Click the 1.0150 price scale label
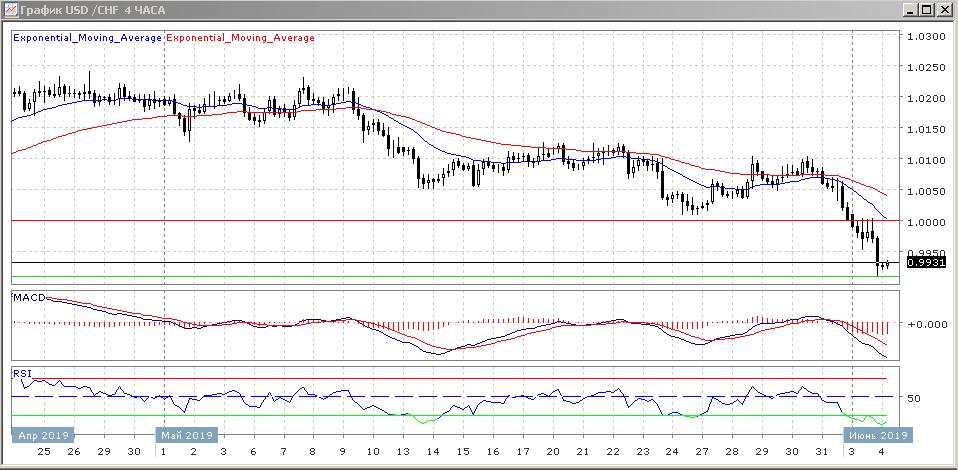 pos(925,129)
